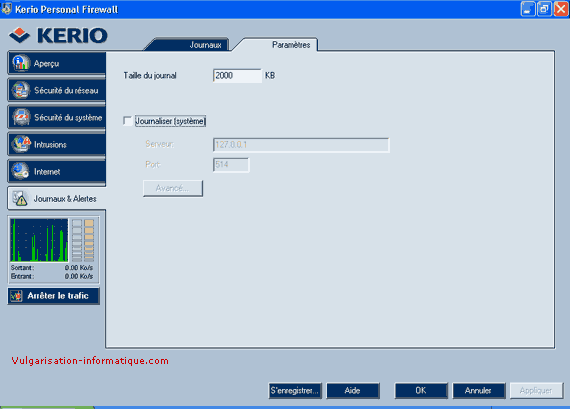Viewport: 570px width, 409px height.
Task: Click the S'enregistrer... button
Action: (x=295, y=390)
